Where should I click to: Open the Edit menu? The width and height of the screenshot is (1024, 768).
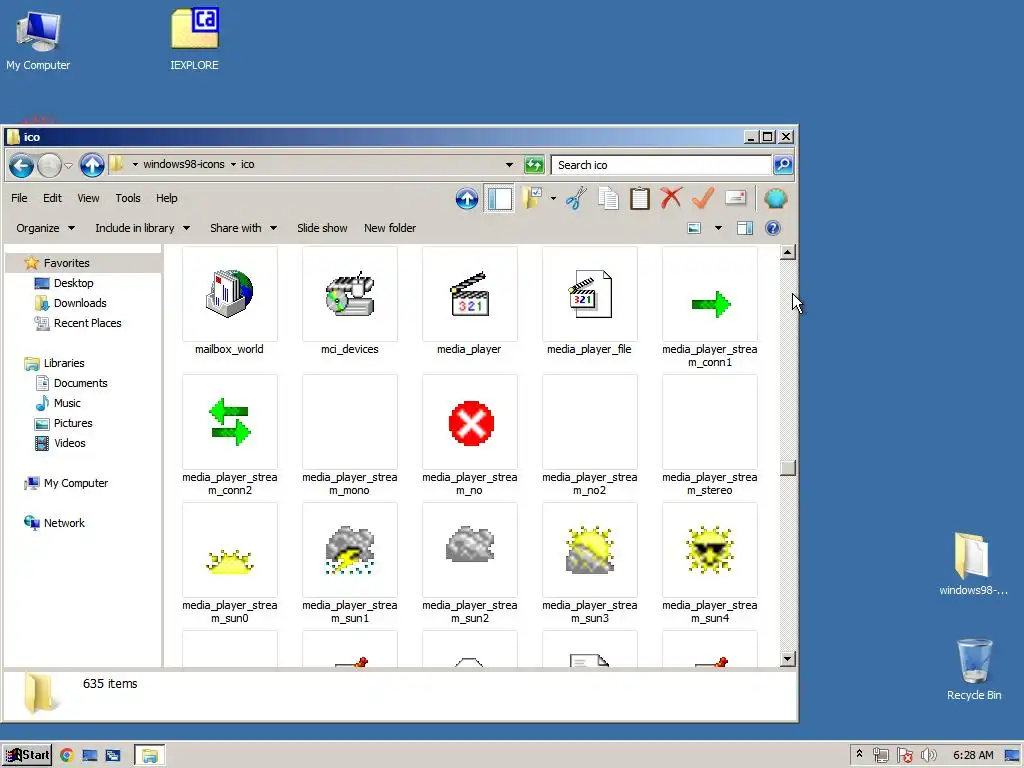coord(52,198)
